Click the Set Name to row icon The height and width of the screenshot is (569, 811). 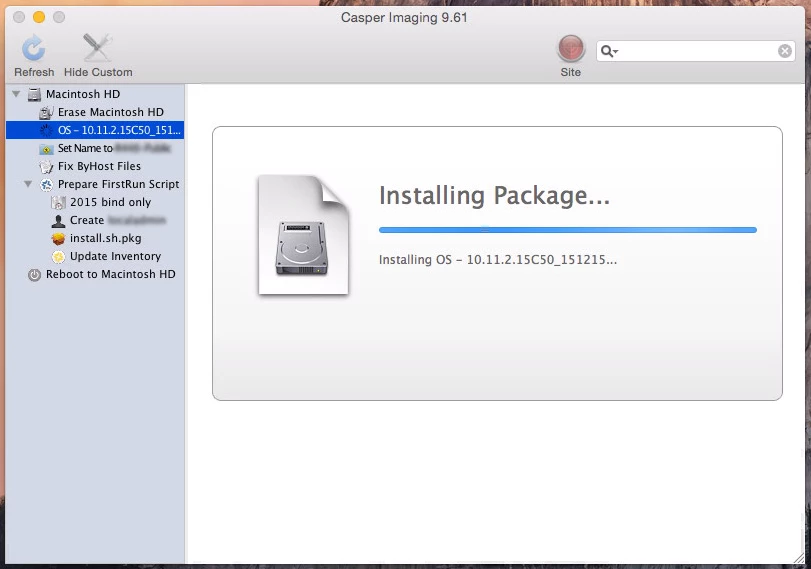(46, 149)
